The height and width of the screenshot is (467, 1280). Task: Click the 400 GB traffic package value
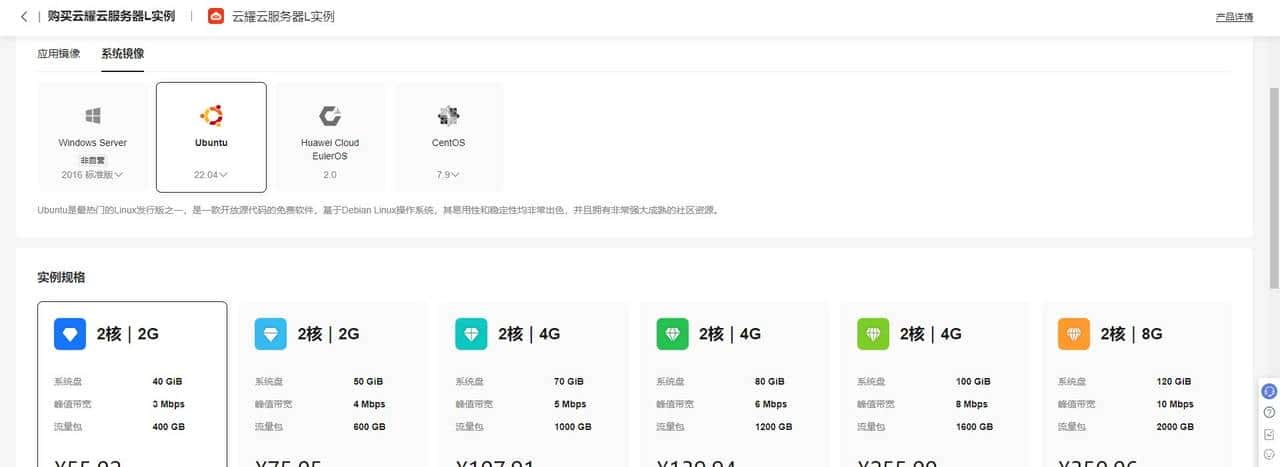[168, 426]
